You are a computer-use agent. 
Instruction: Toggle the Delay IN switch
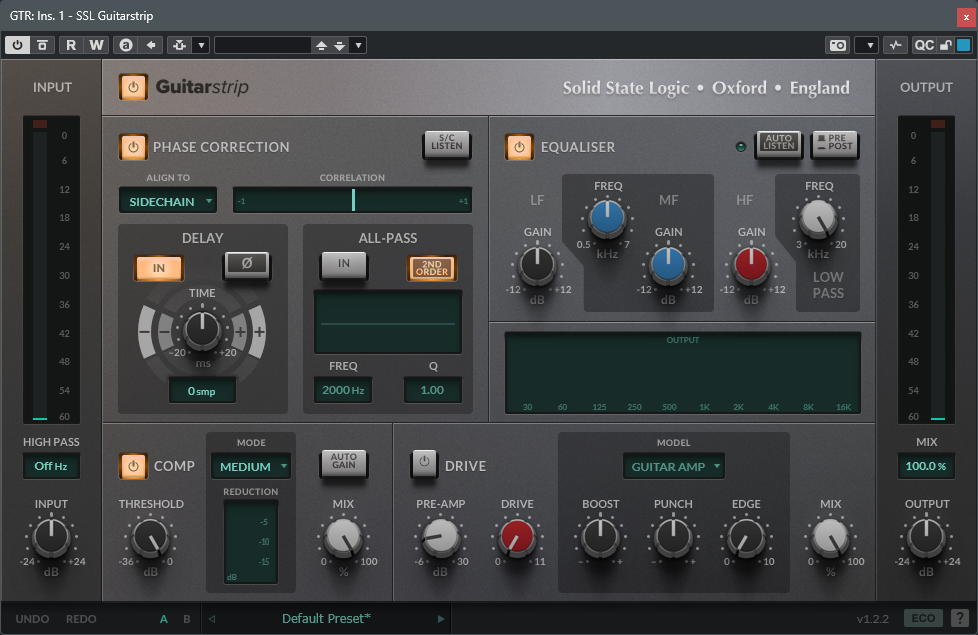[159, 268]
